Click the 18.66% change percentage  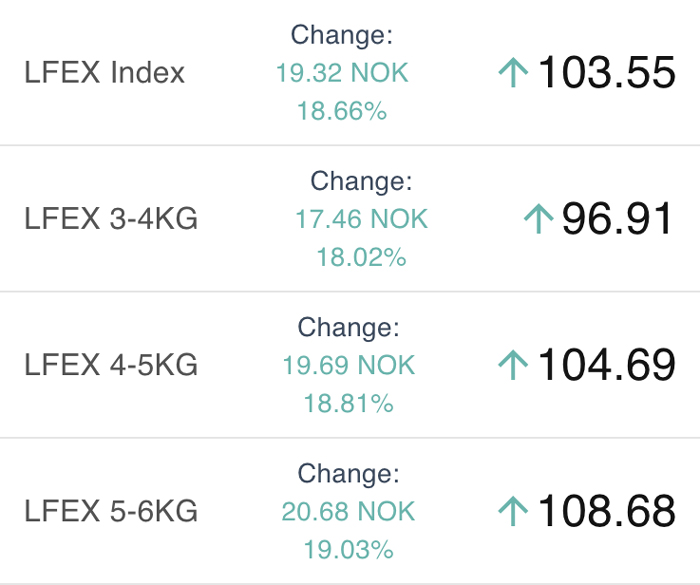[342, 111]
